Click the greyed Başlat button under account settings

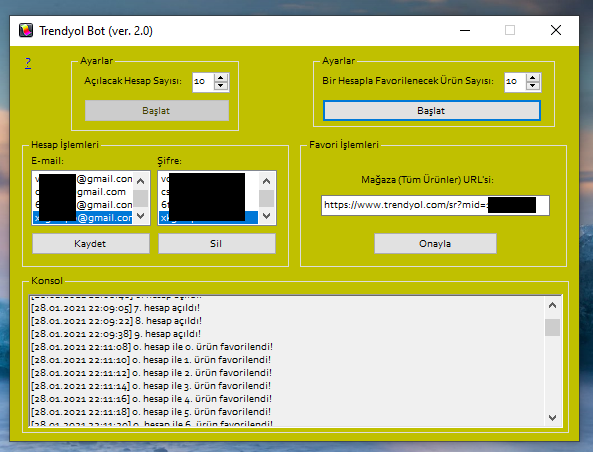pyautogui.click(x=157, y=111)
